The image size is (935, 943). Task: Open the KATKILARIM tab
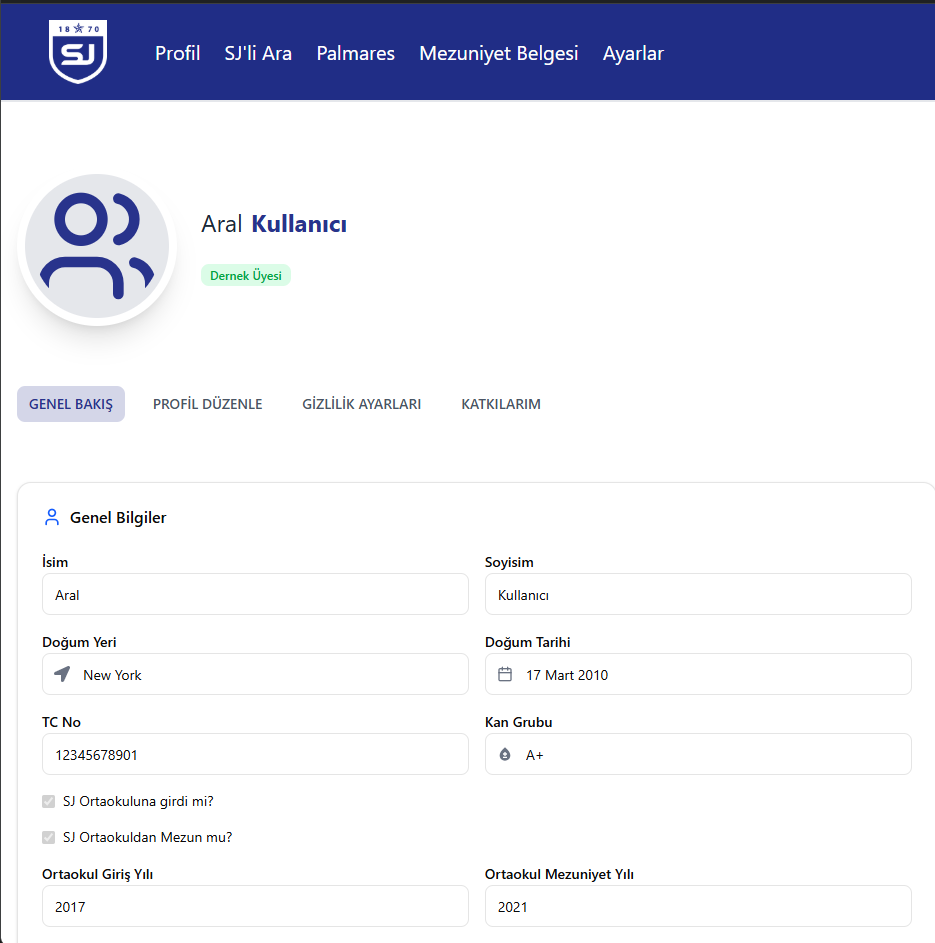(501, 404)
